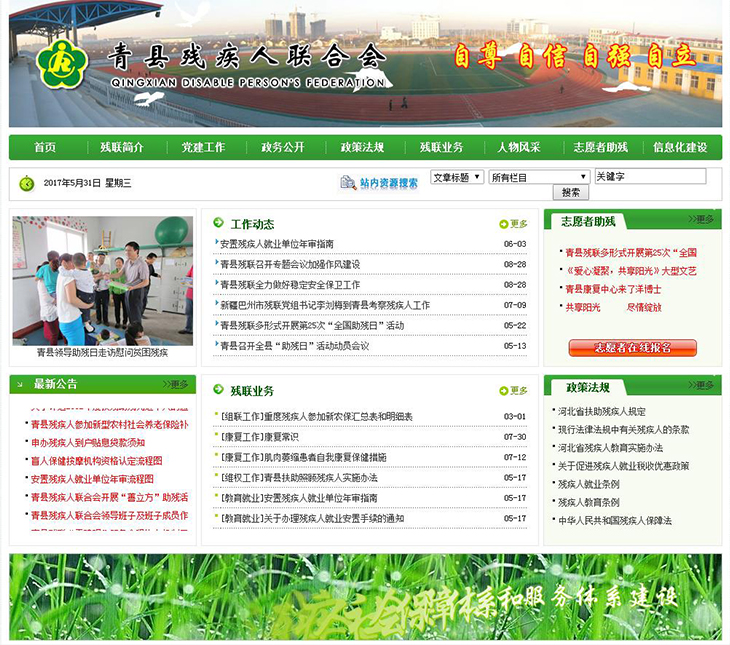Open the 信息化建设 navigation item
Viewport: 730px width, 645px height.
coord(680,147)
